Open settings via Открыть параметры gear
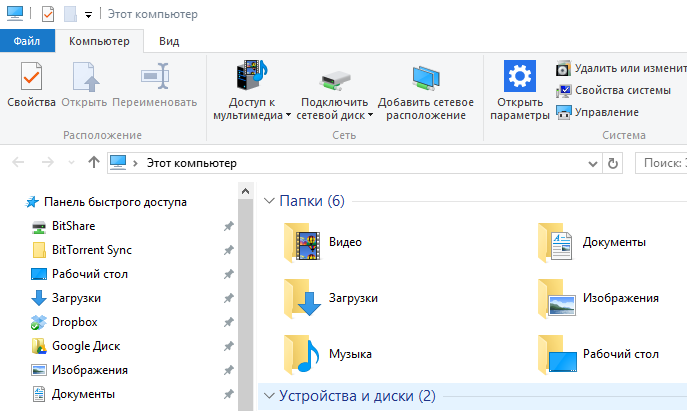The image size is (687, 411). (x=520, y=76)
